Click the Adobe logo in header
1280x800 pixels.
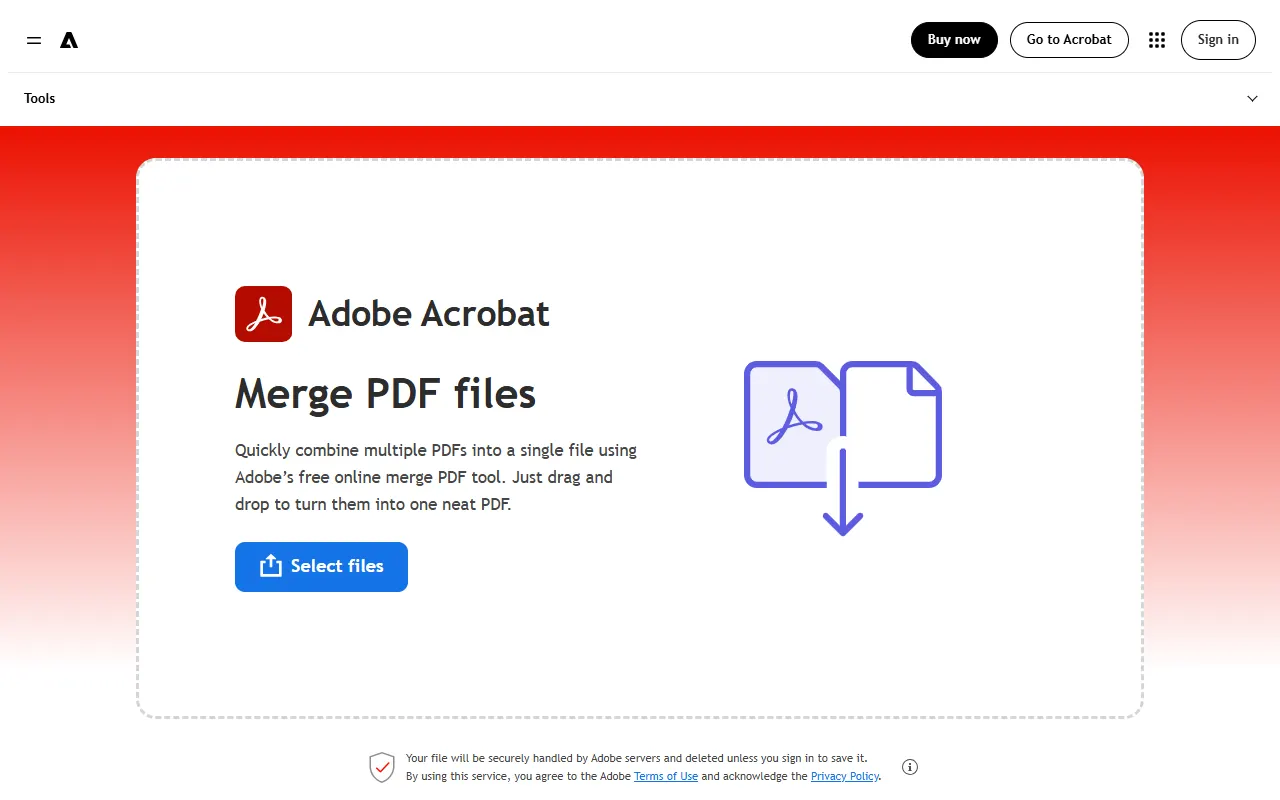69,40
